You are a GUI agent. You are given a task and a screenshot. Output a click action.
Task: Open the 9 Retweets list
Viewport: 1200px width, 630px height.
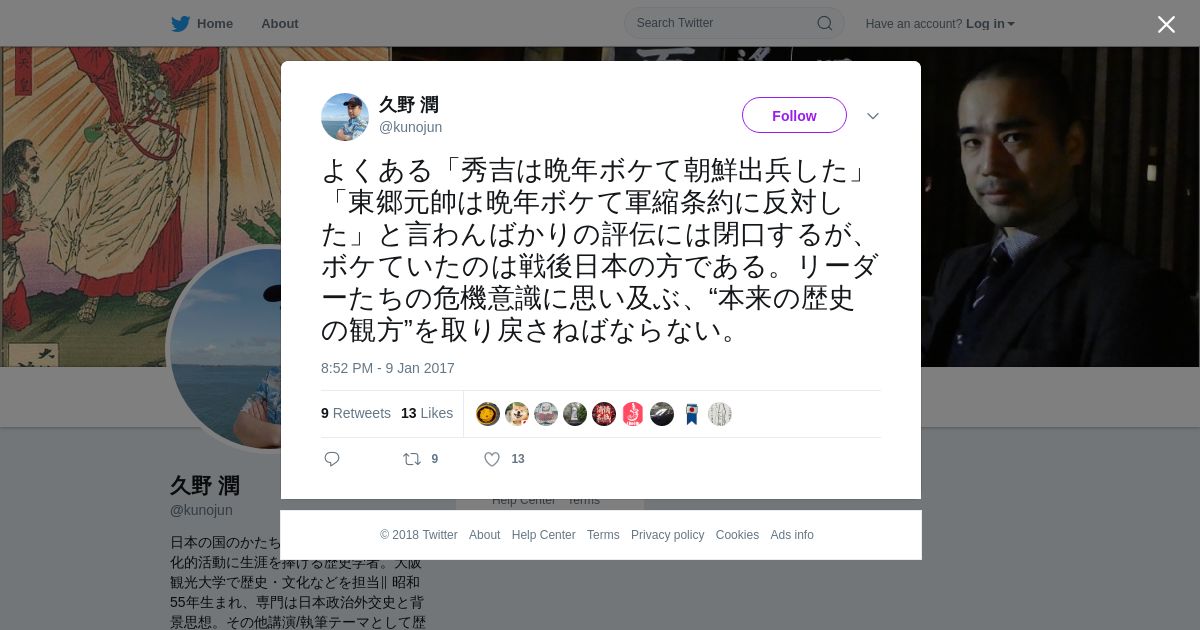(x=356, y=413)
